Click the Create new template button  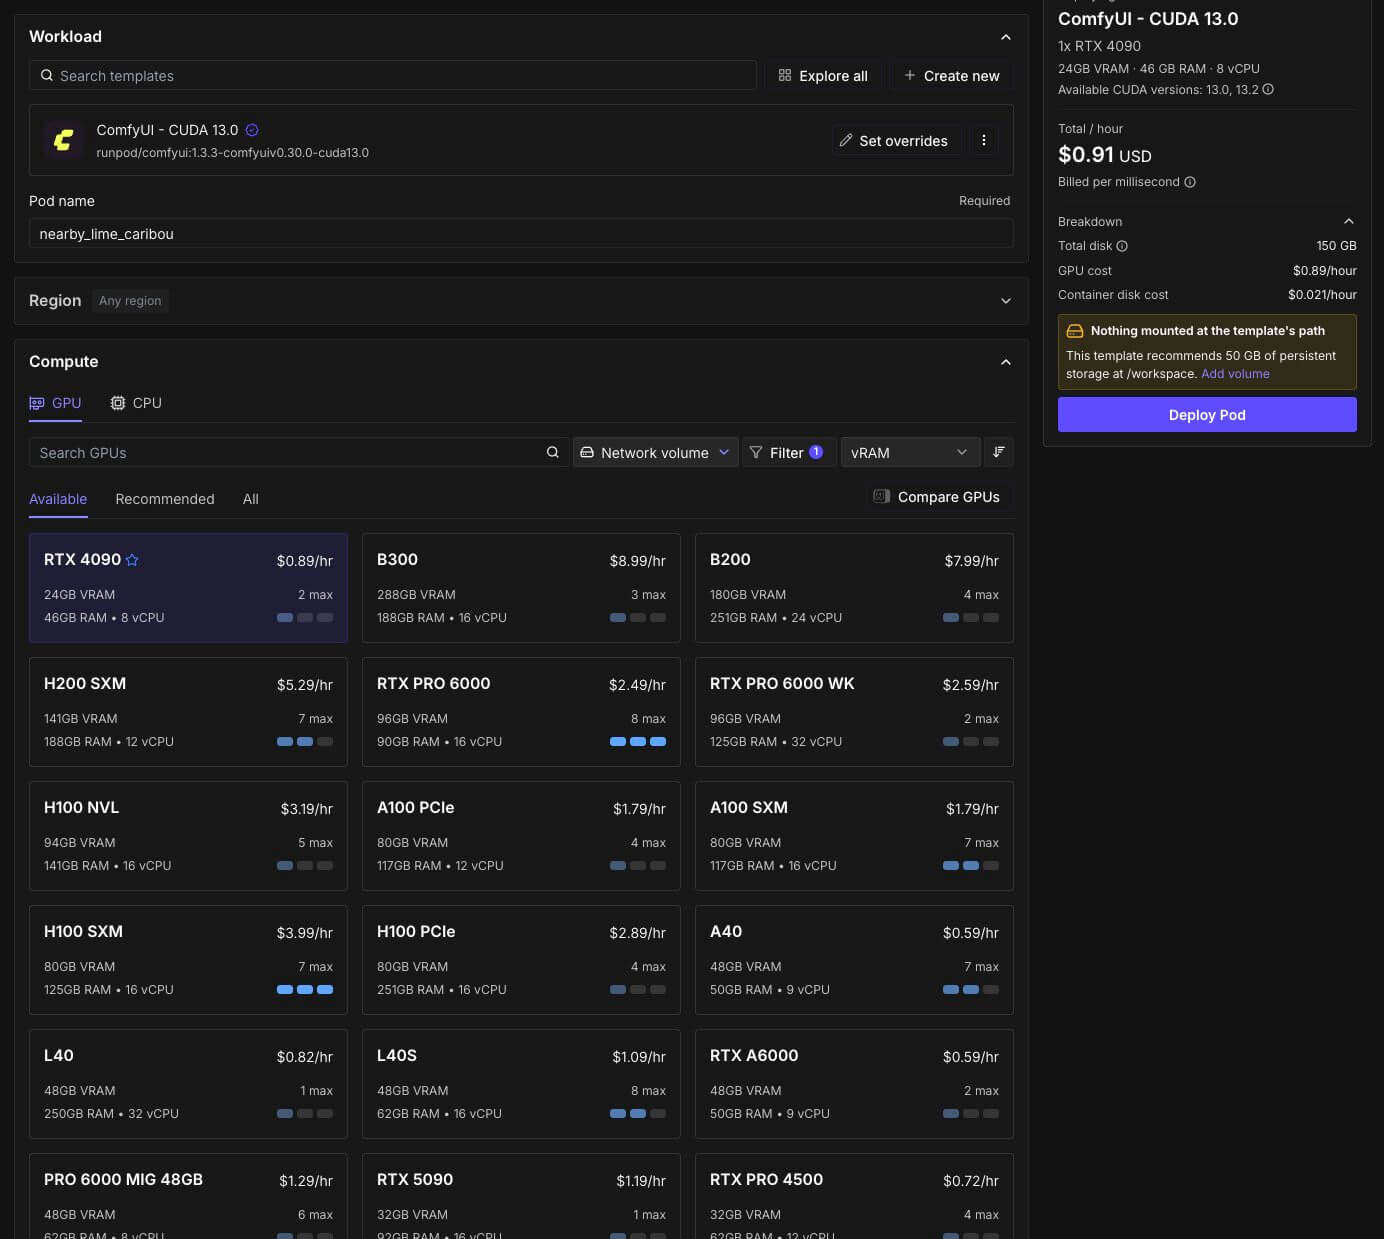[952, 76]
